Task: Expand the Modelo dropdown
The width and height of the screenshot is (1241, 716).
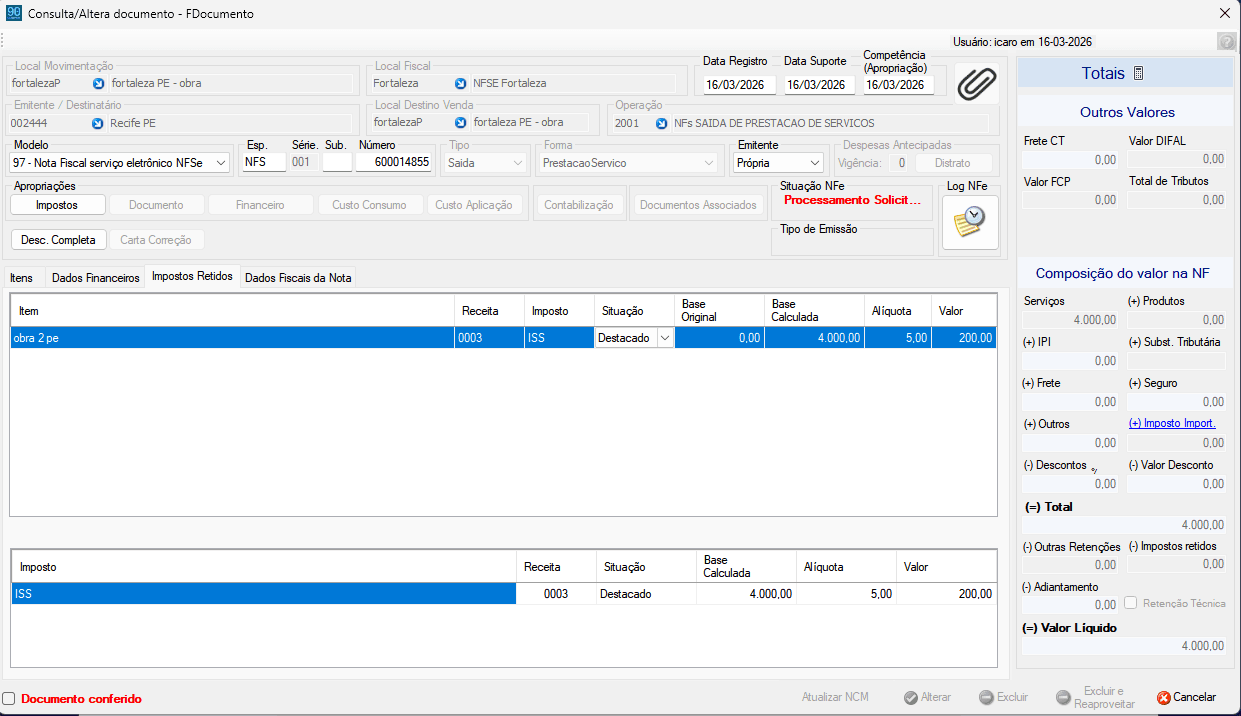Action: (x=221, y=162)
